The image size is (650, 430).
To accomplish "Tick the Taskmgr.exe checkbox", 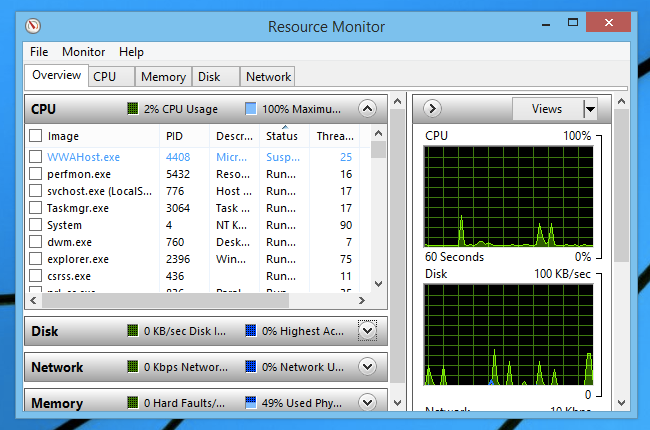I will (36, 208).
